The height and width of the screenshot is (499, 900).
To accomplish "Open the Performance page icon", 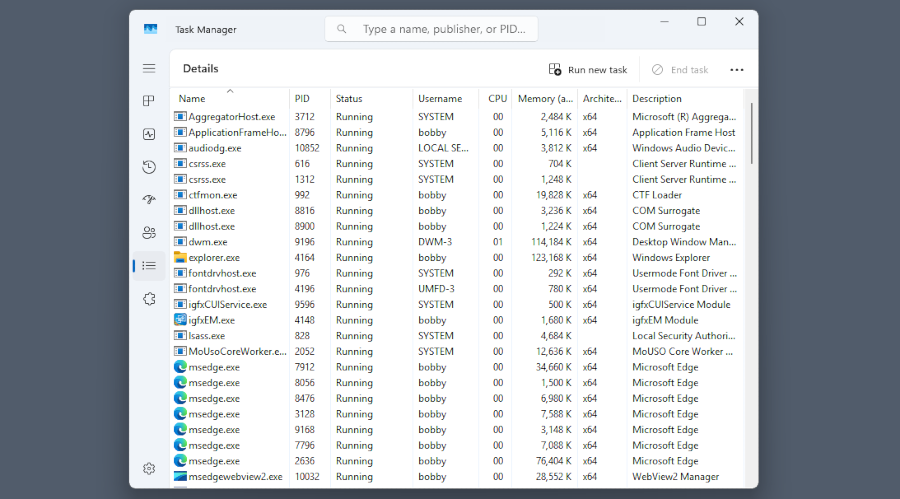I will coord(149,134).
